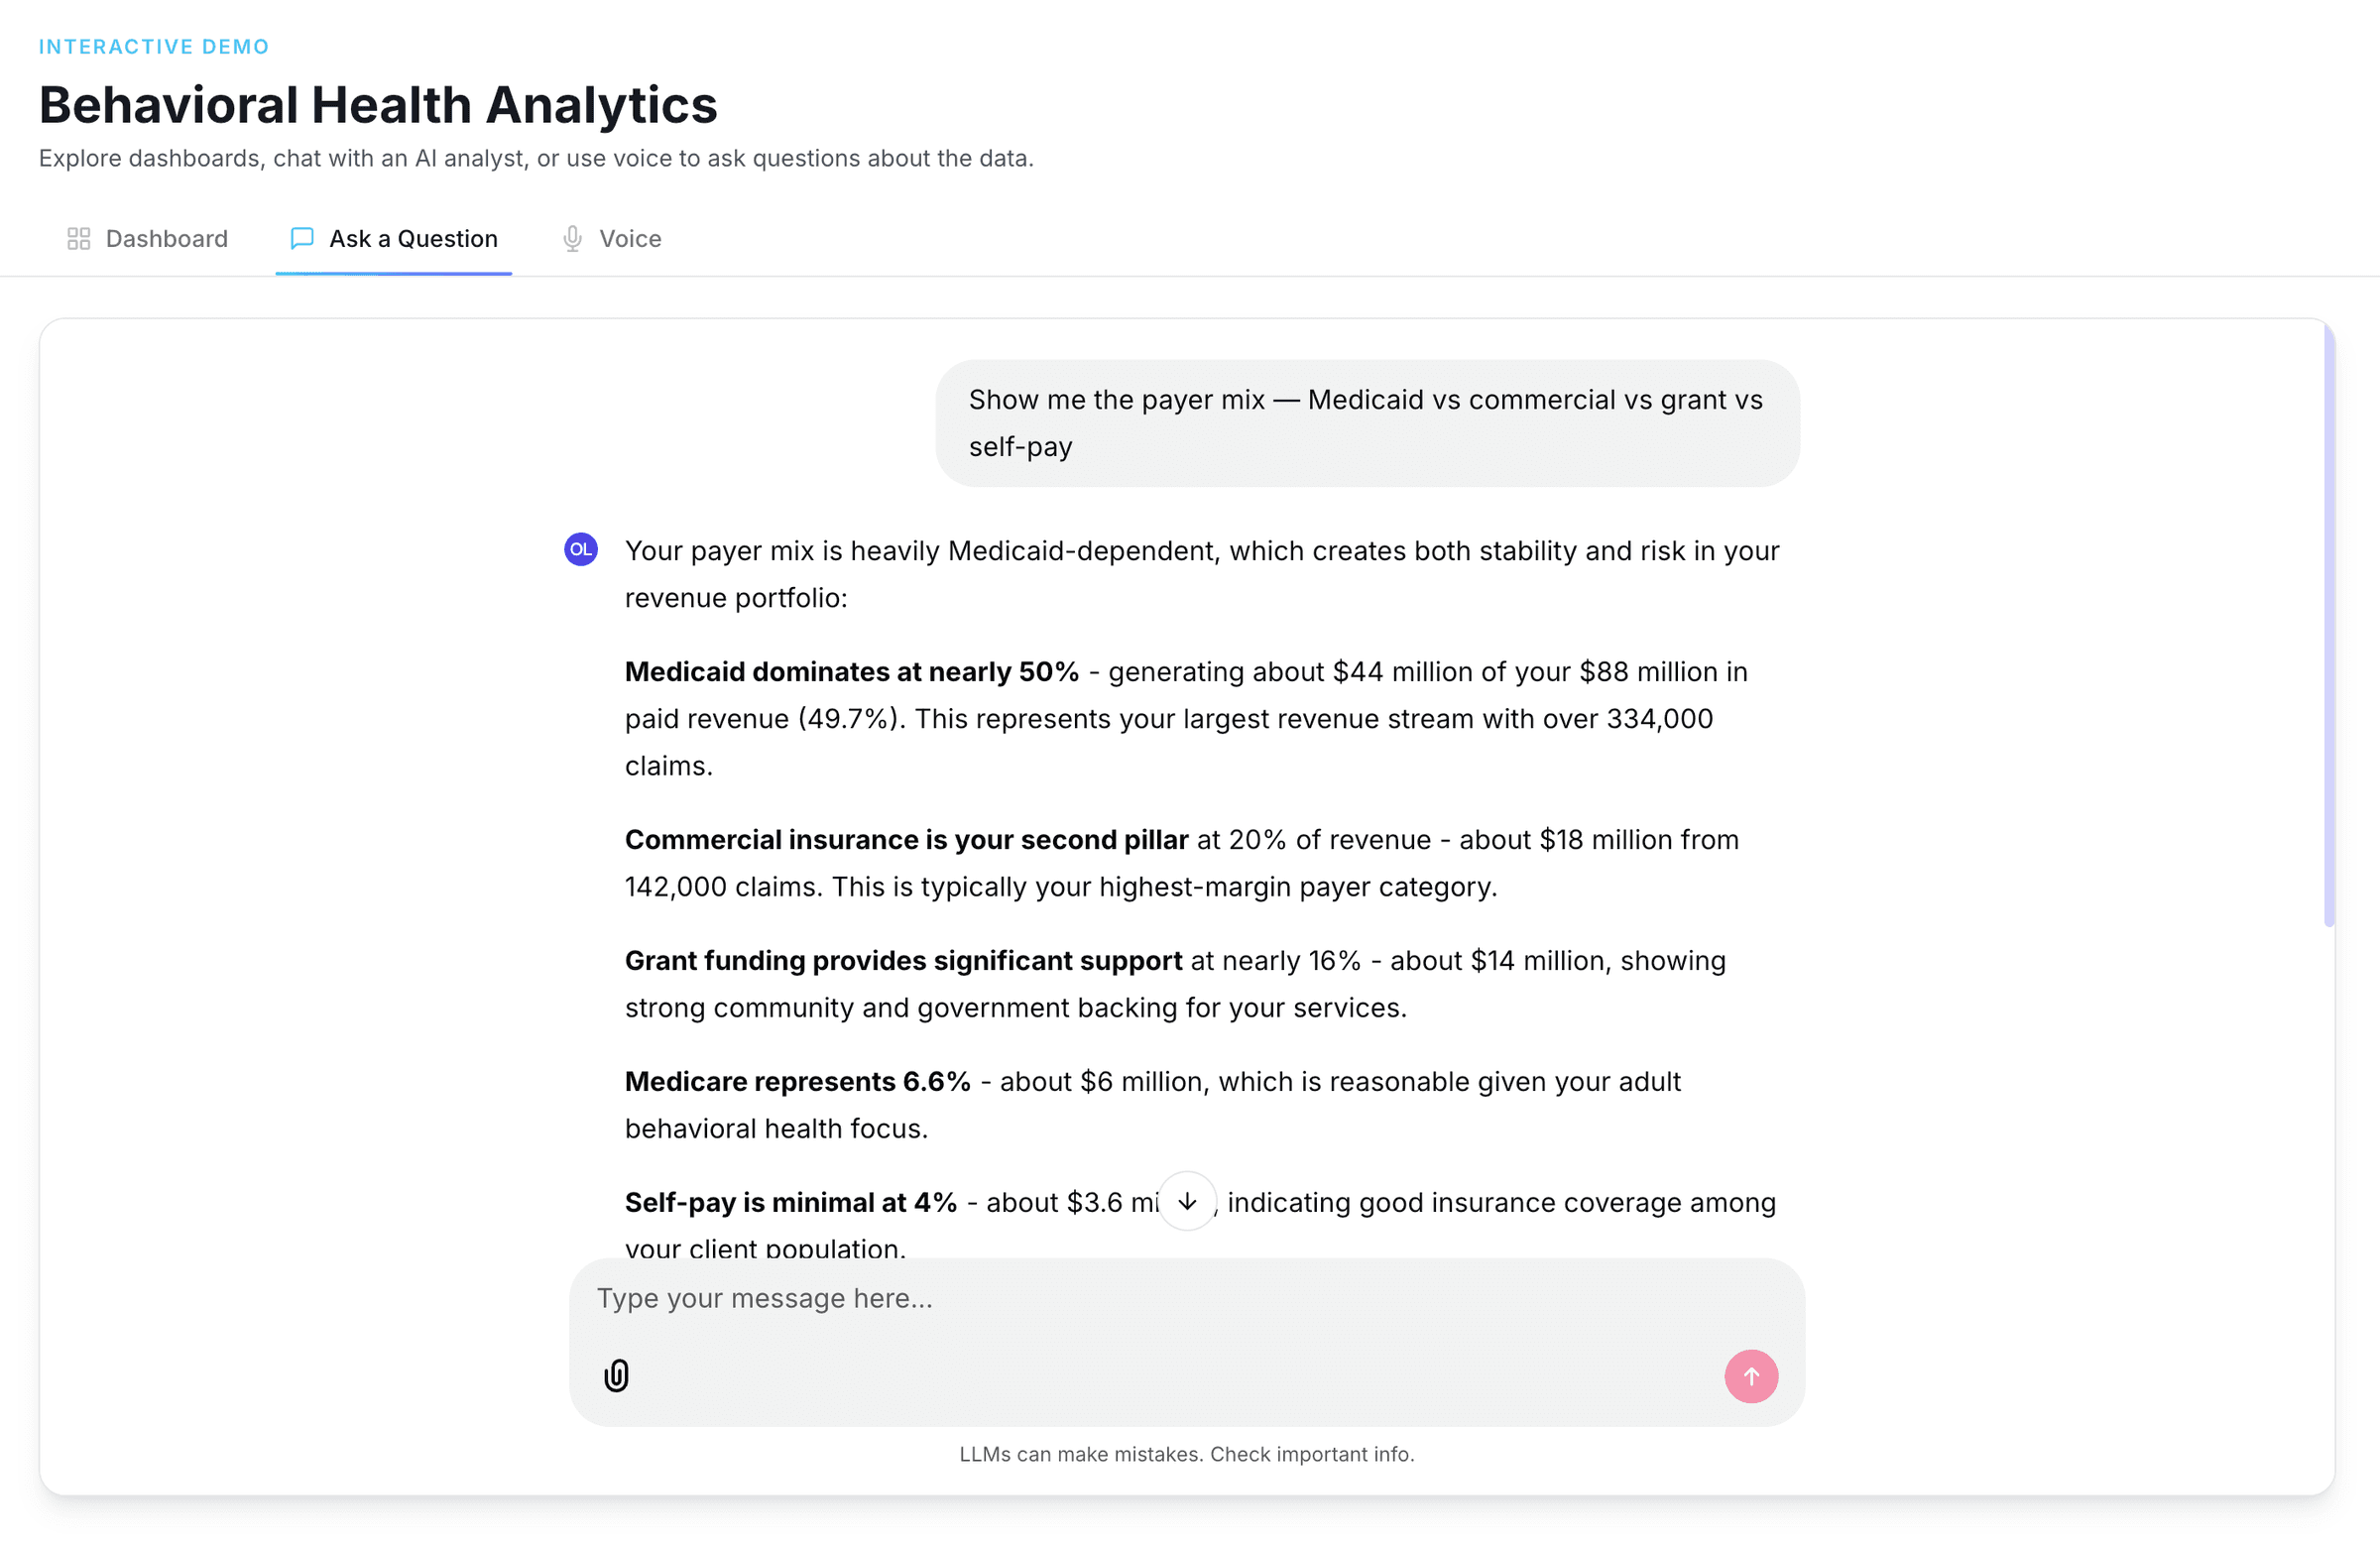This screenshot has height=1547, width=2380.
Task: Click the Grant funding insight text
Action: [x=903, y=960]
